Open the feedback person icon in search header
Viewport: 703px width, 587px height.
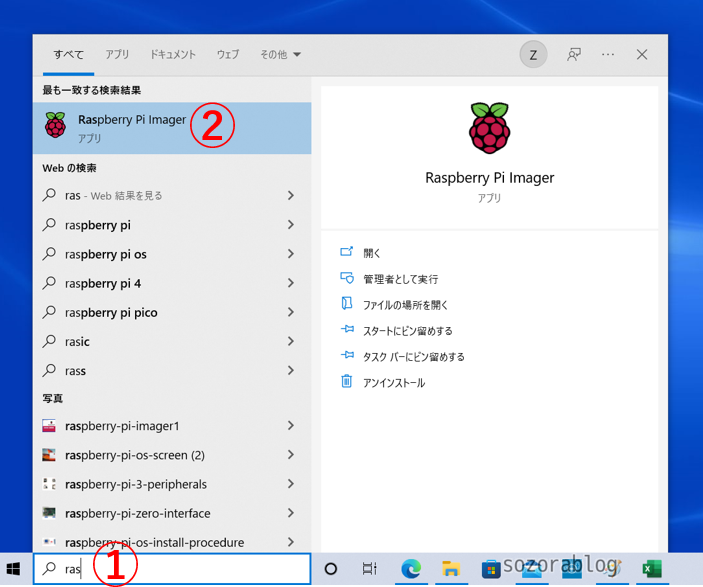click(x=573, y=55)
